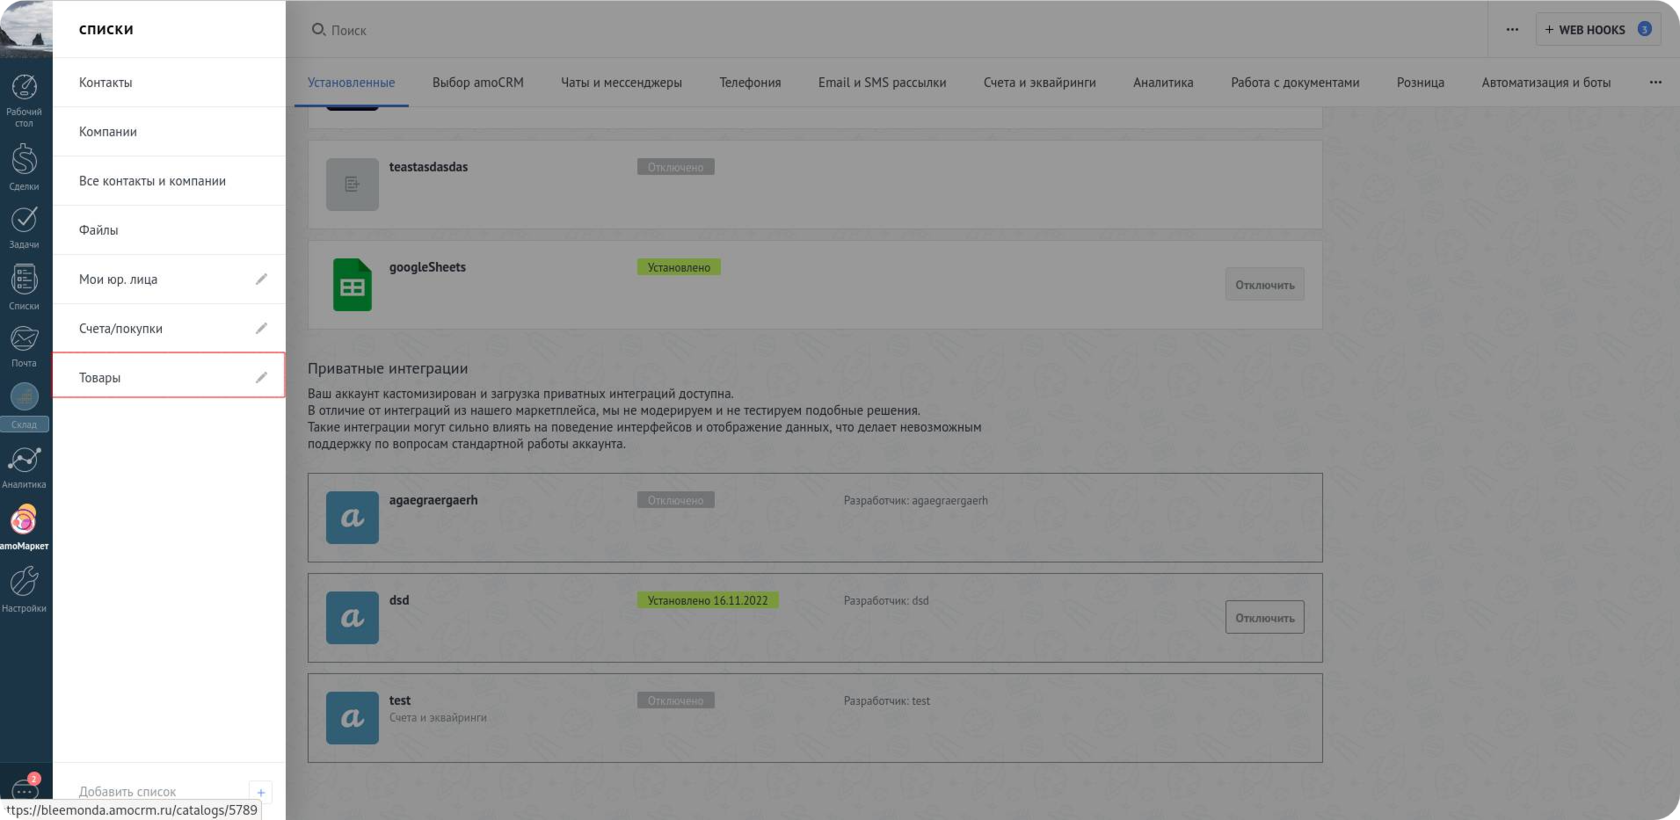
Task: Click the plus icon beside Добавить список
Action: (261, 792)
